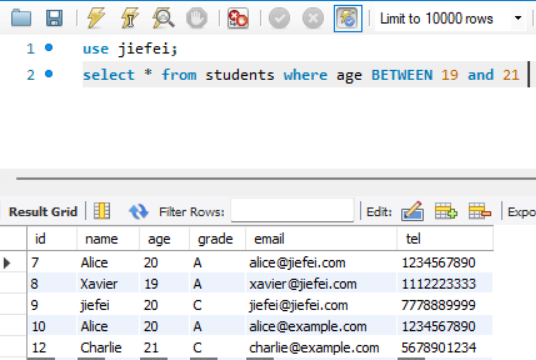Run Explain plan magnifier lightning icon
This screenshot has width=536, height=360.
click(x=163, y=18)
